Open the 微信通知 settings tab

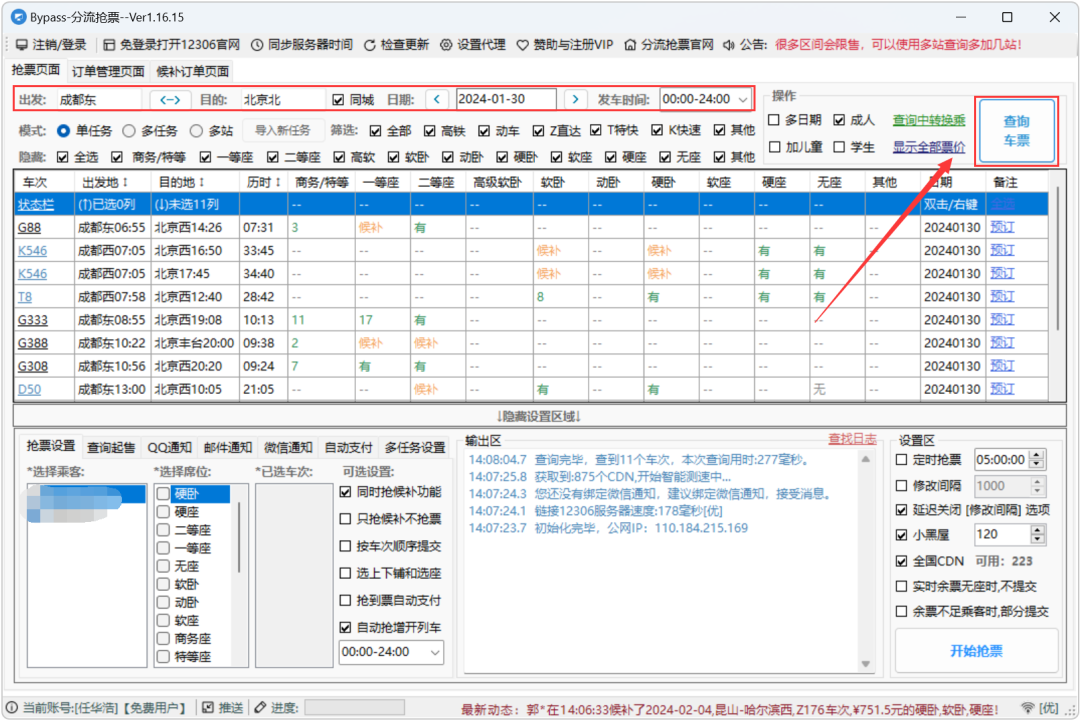pos(288,447)
